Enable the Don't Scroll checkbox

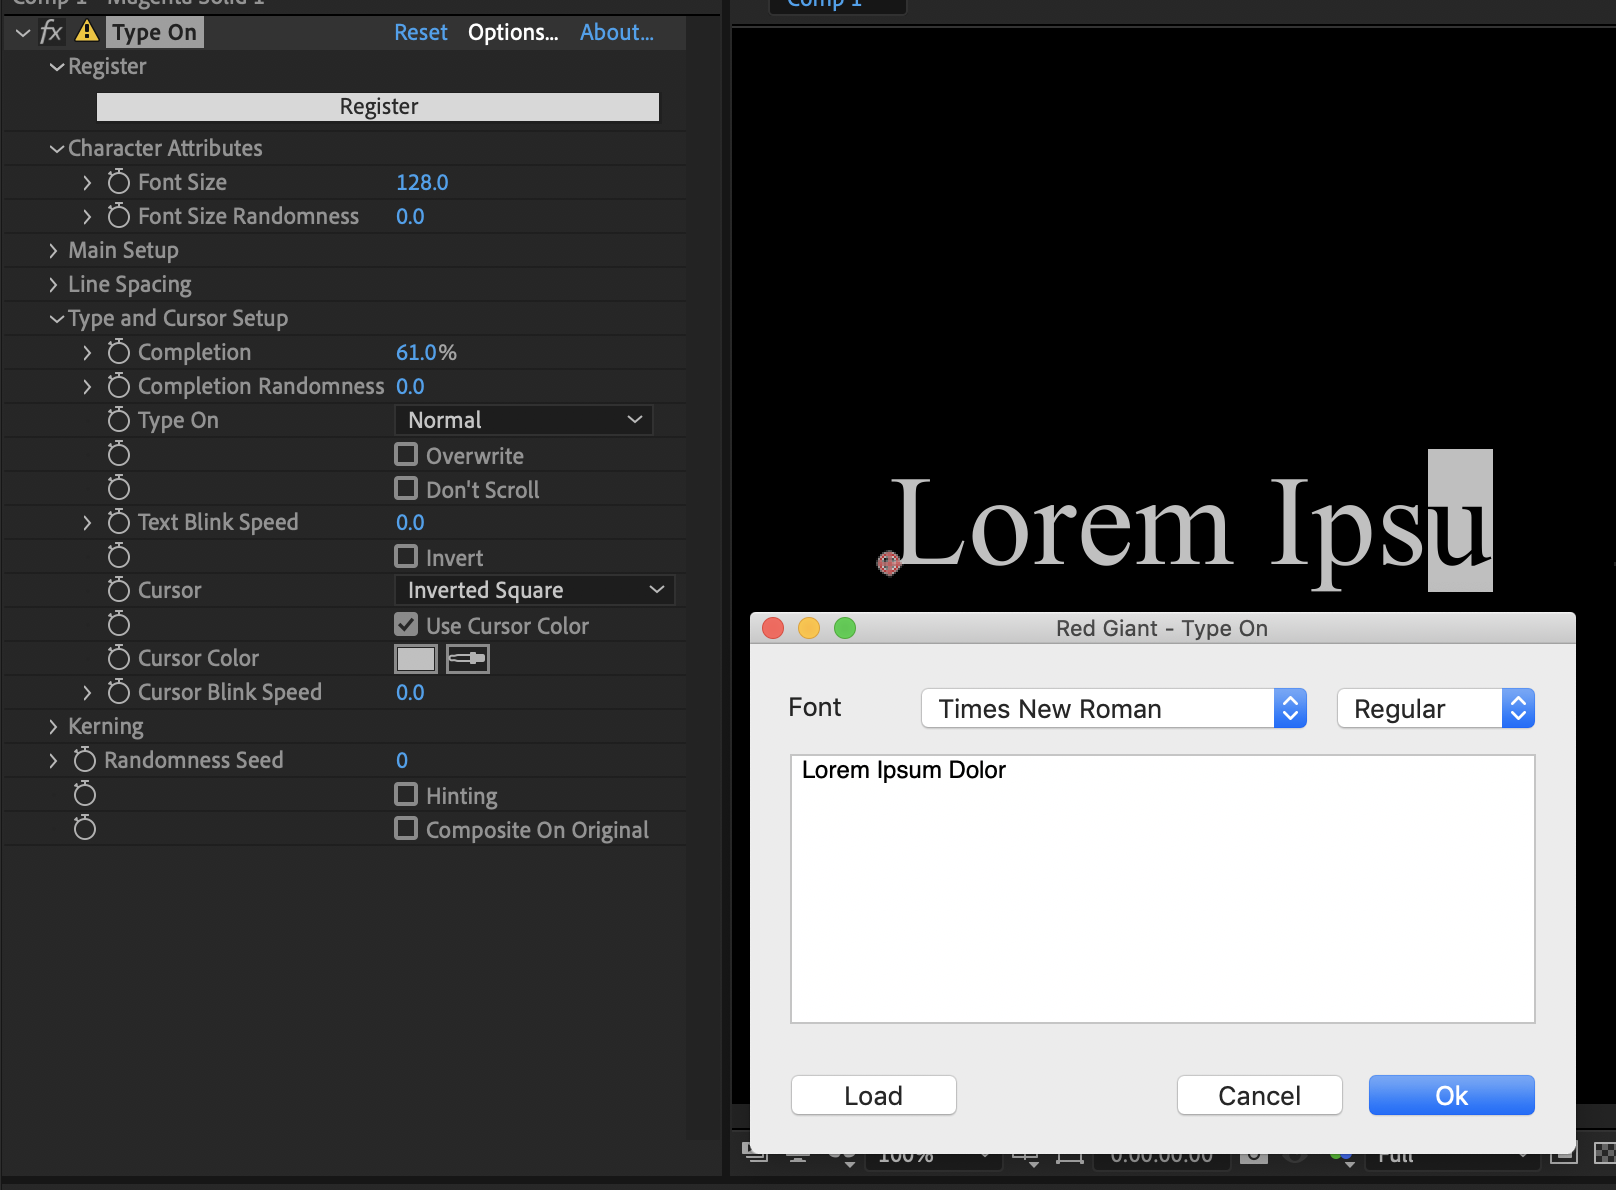click(406, 489)
